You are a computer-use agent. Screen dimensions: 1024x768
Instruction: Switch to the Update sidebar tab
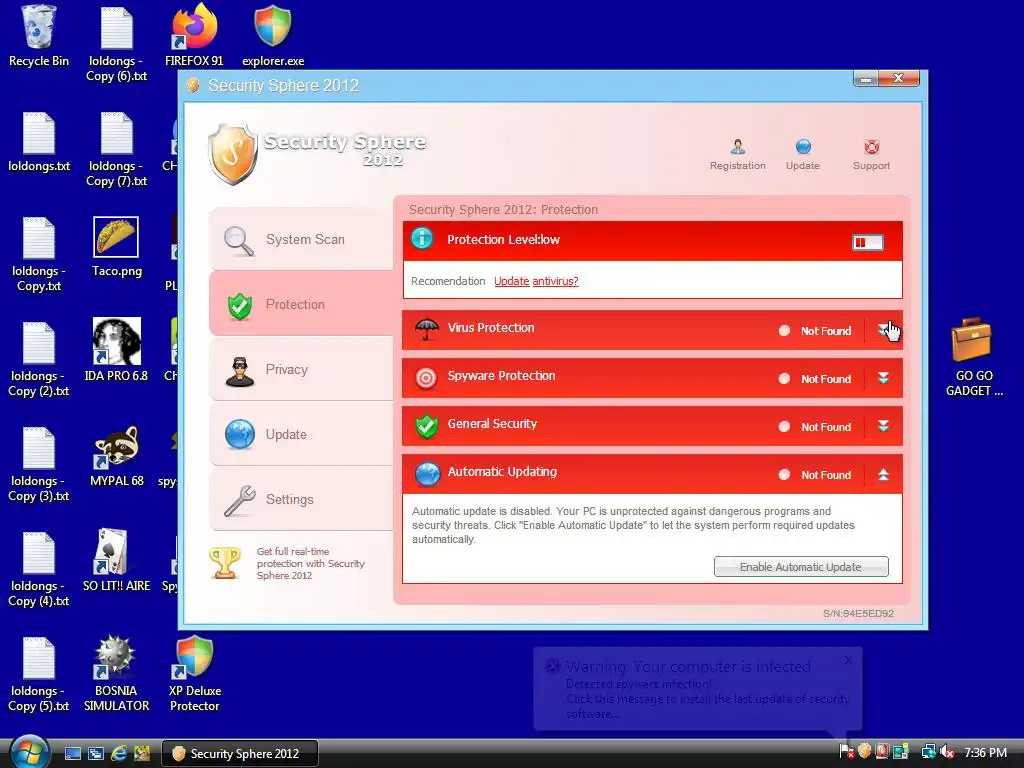[301, 434]
